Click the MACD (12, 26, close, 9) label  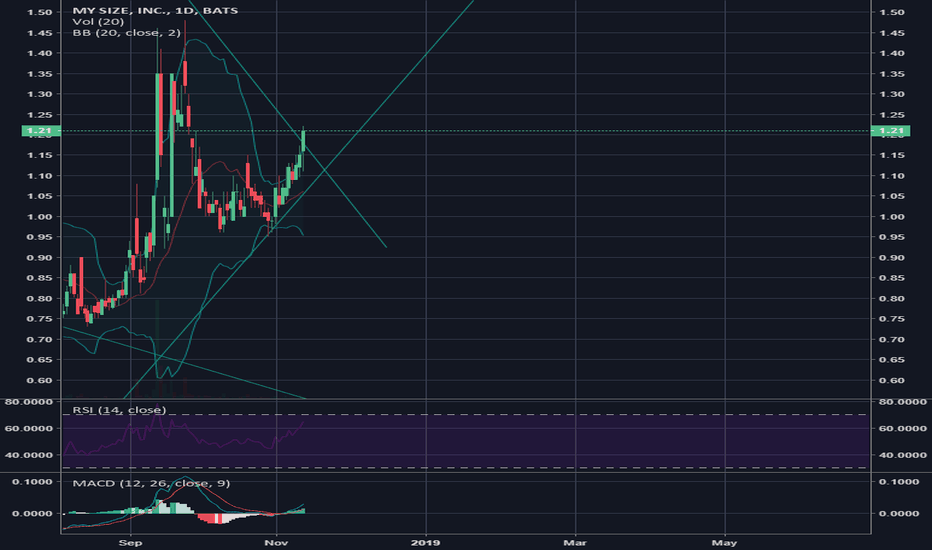(x=151, y=483)
